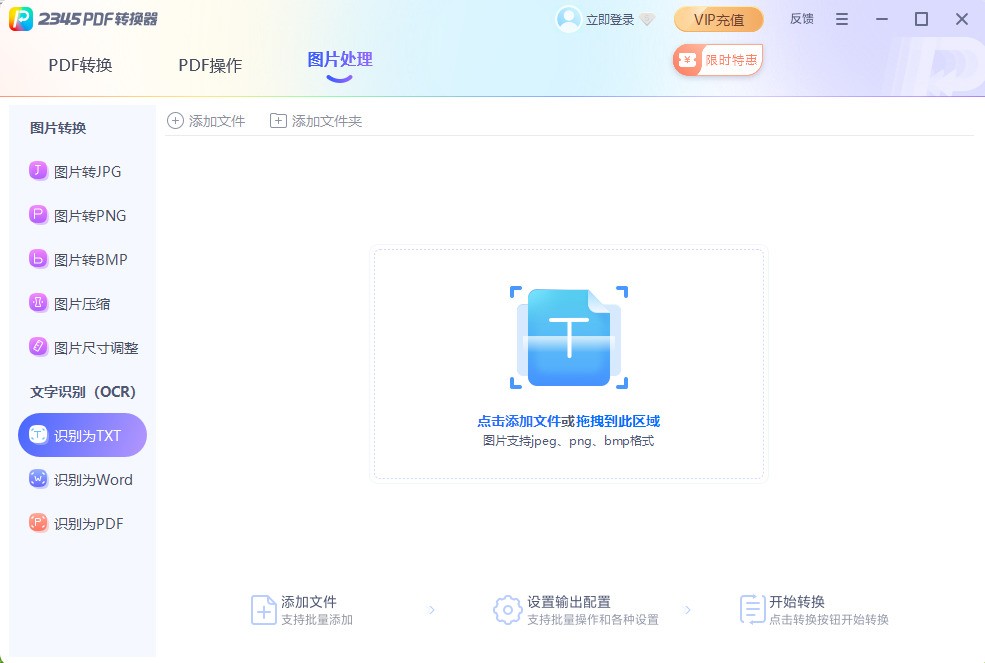This screenshot has height=663, width=985.
Task: Open the 识别为Word OCR tool
Action: [86, 479]
